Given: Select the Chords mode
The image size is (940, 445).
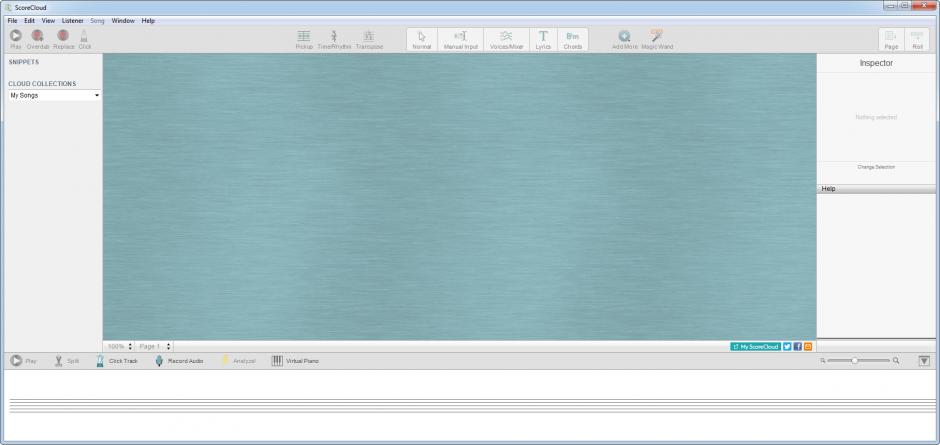Looking at the screenshot, I should [573, 40].
